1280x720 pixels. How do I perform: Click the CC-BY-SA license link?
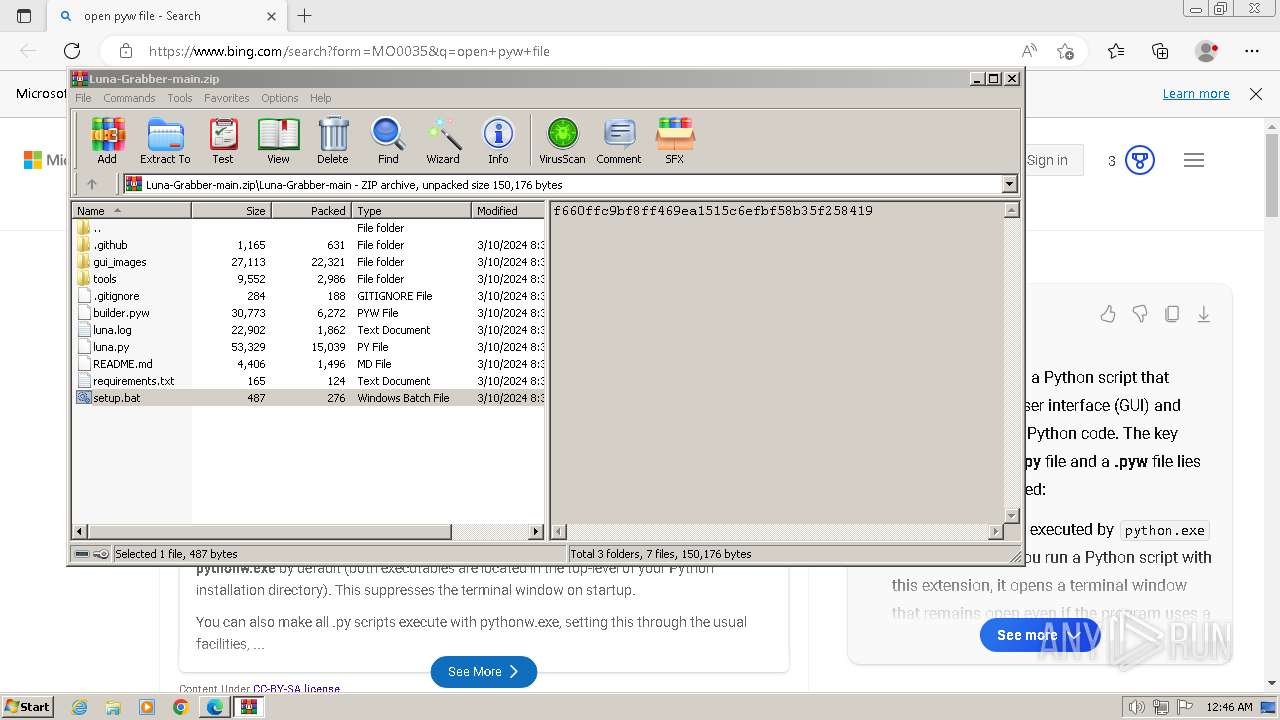pyautogui.click(x=296, y=688)
